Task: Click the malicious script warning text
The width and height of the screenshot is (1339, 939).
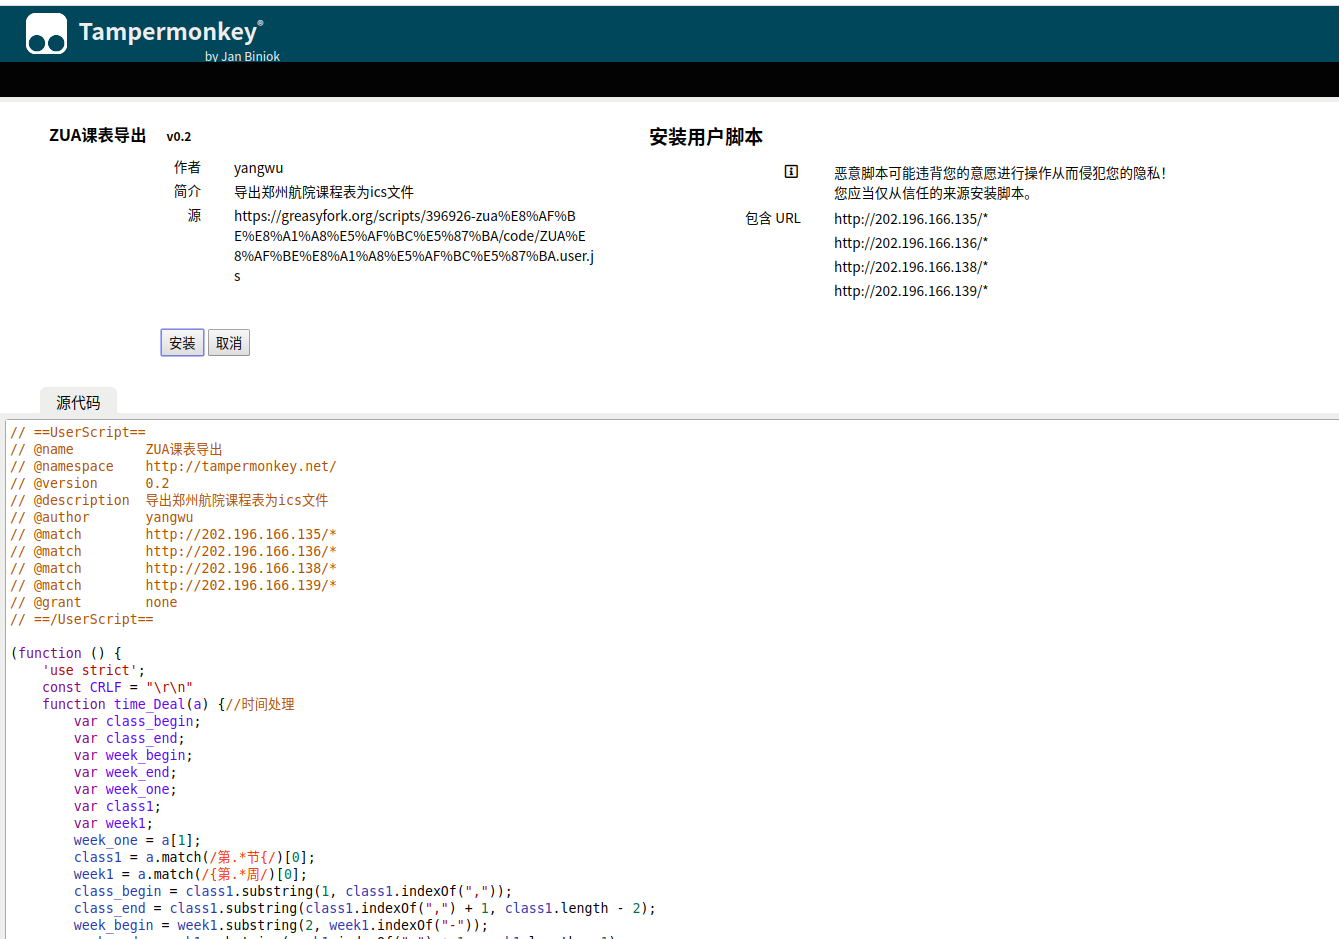Action: tap(1000, 183)
